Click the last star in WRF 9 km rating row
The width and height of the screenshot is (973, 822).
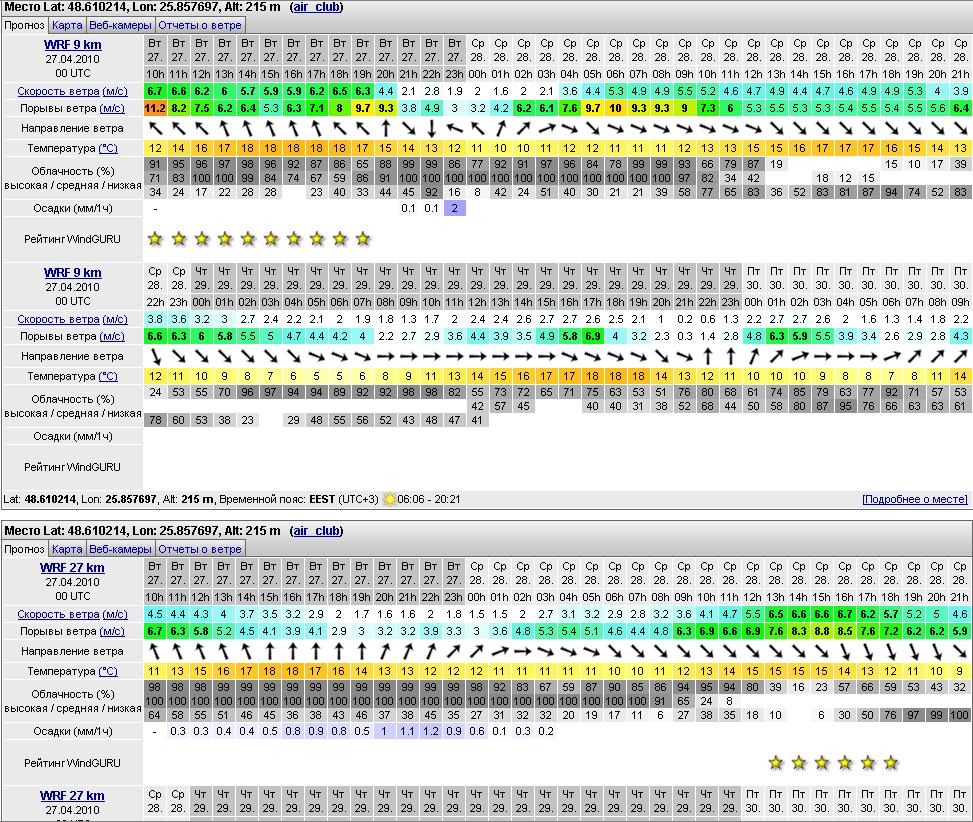362,239
